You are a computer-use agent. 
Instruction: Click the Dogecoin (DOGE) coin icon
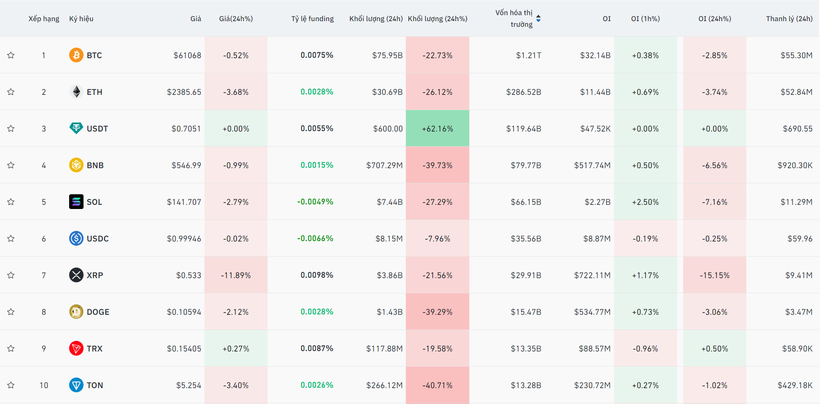pyautogui.click(x=76, y=312)
